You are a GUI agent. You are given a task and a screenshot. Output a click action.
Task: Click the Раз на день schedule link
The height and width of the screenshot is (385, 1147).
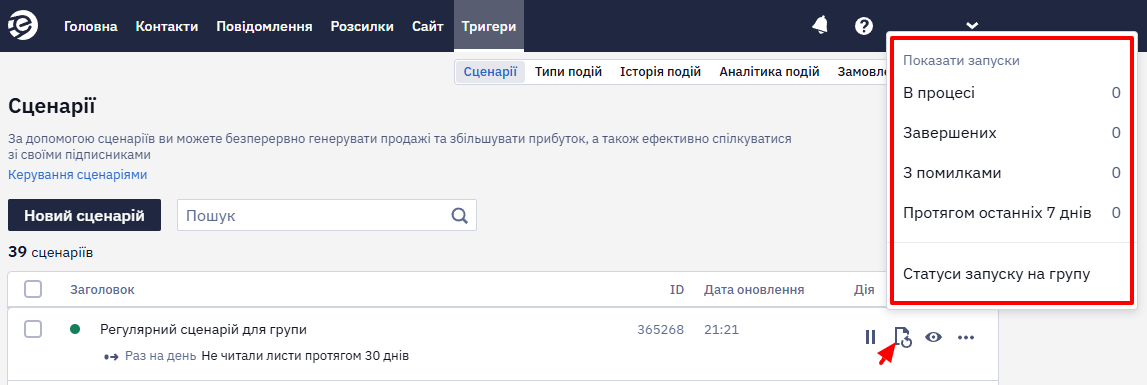click(160, 356)
